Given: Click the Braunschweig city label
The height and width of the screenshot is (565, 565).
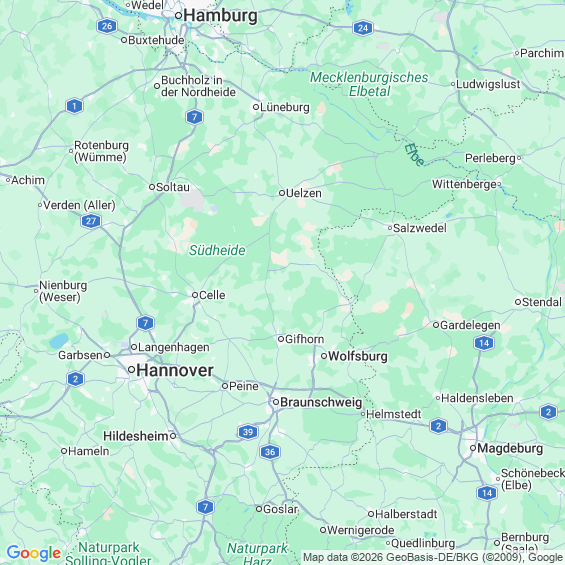Looking at the screenshot, I should [x=321, y=402].
